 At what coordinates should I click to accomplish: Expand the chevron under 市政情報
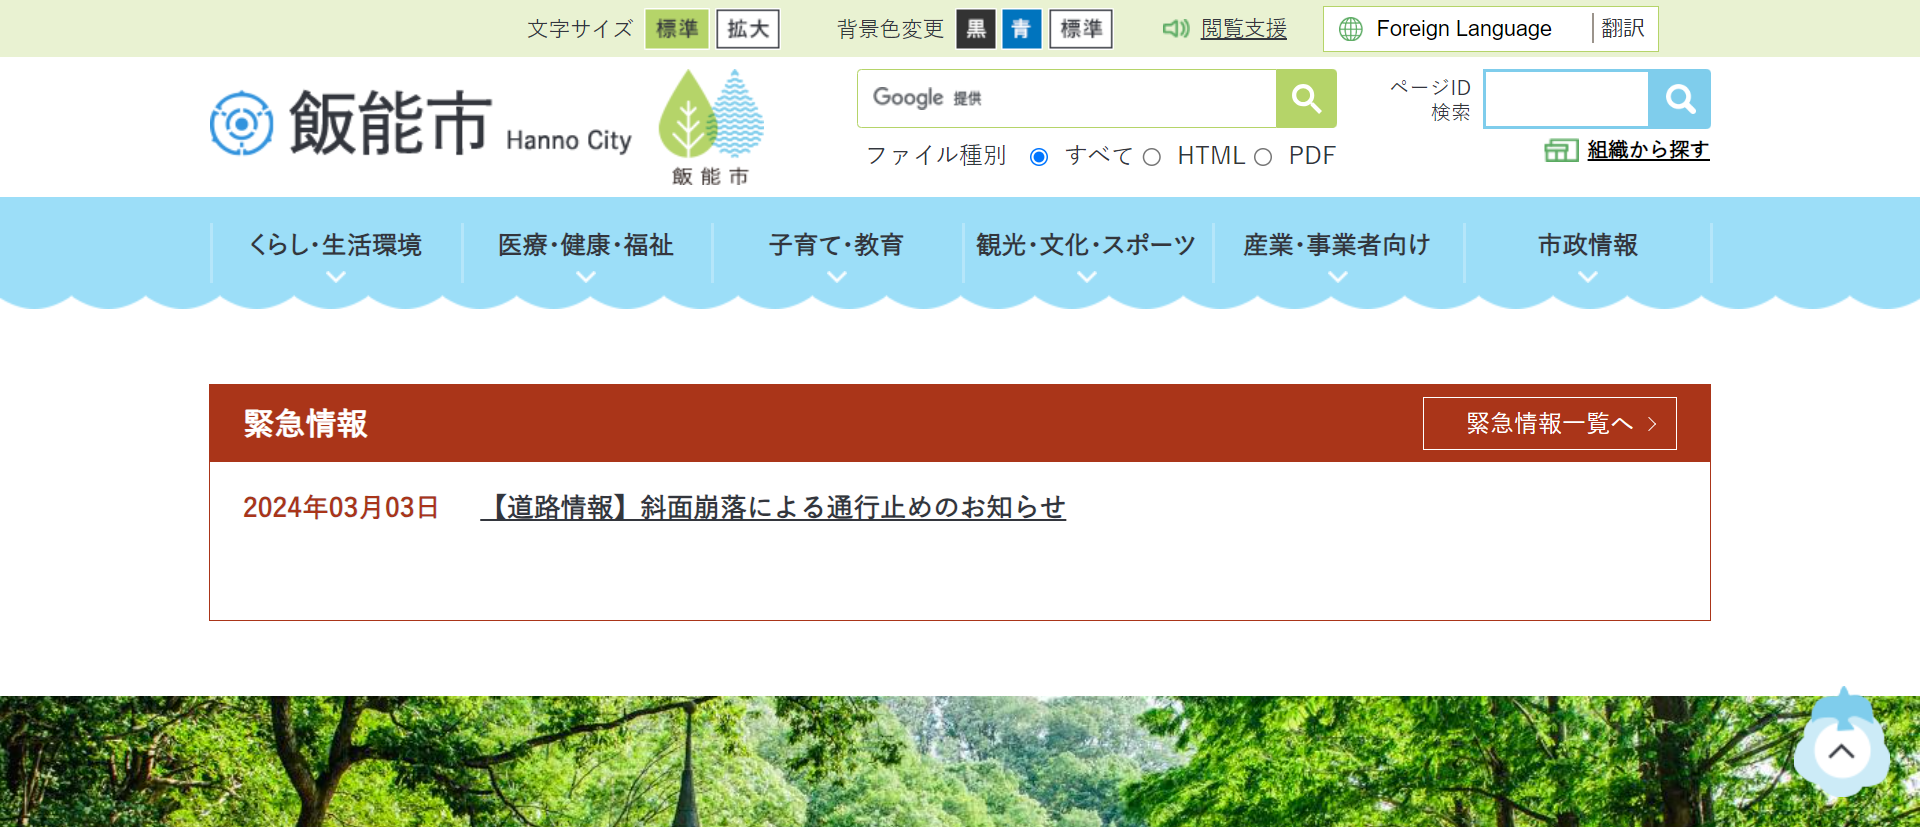pos(1588,277)
